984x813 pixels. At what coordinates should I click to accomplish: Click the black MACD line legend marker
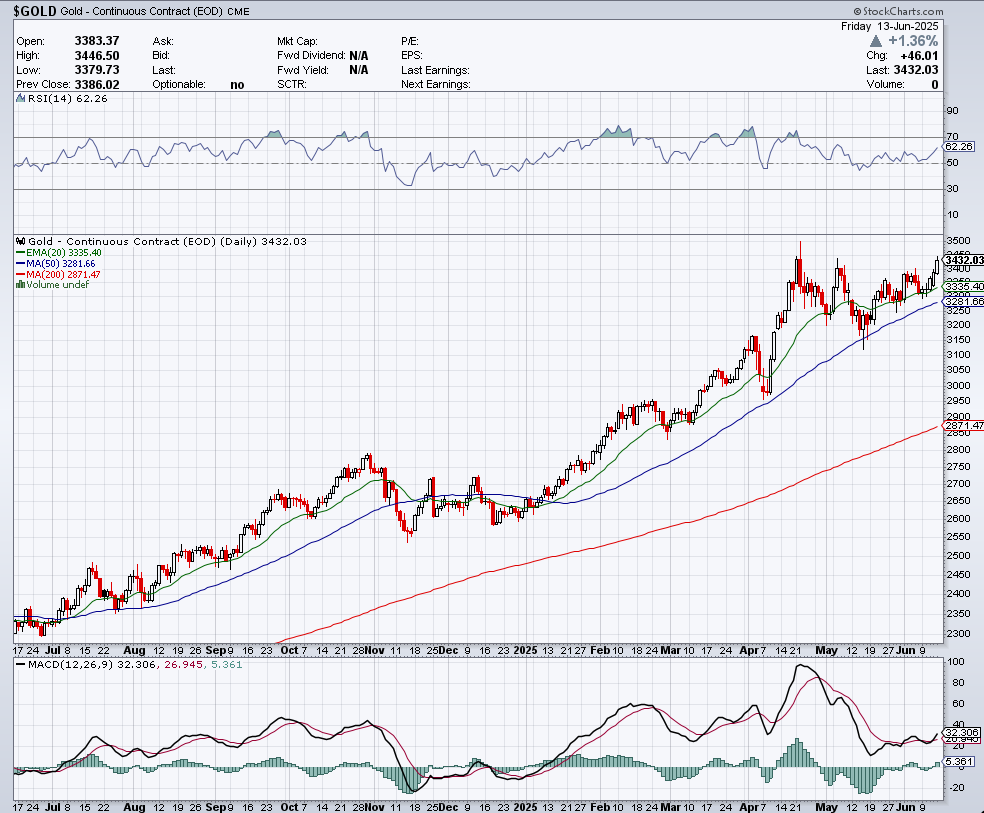tap(21, 666)
